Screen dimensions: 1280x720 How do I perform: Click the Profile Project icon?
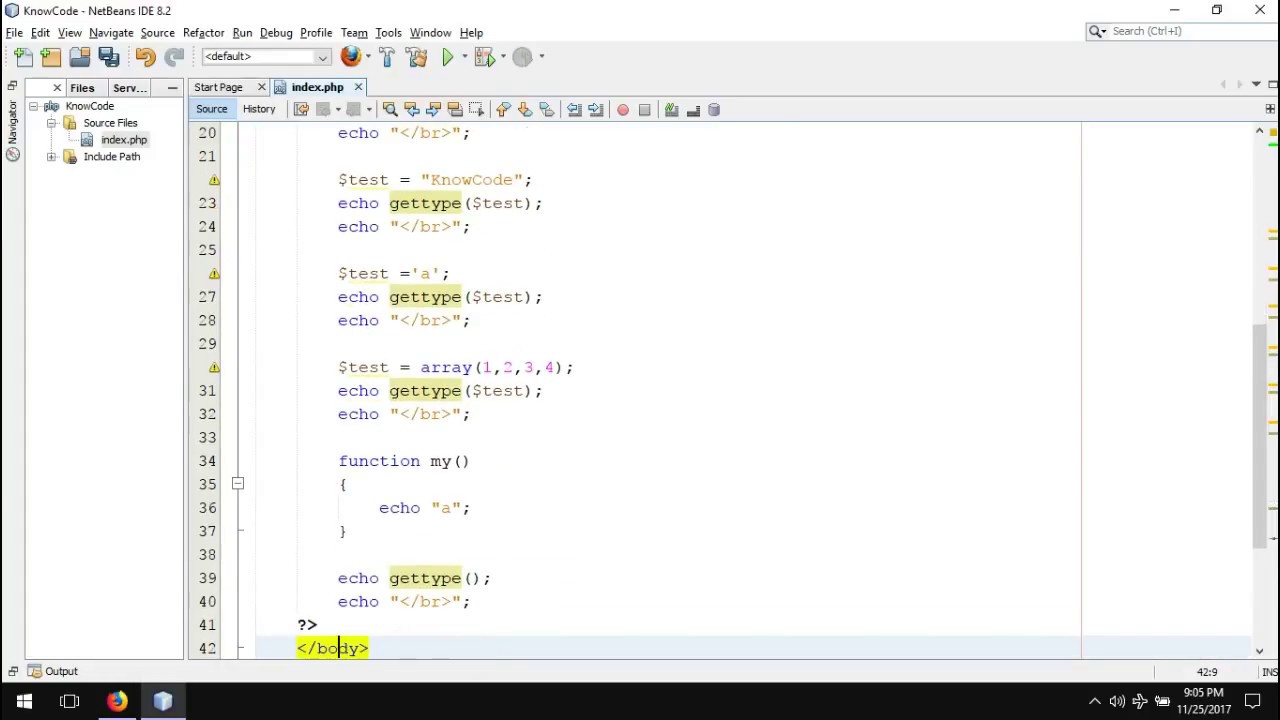(x=522, y=57)
